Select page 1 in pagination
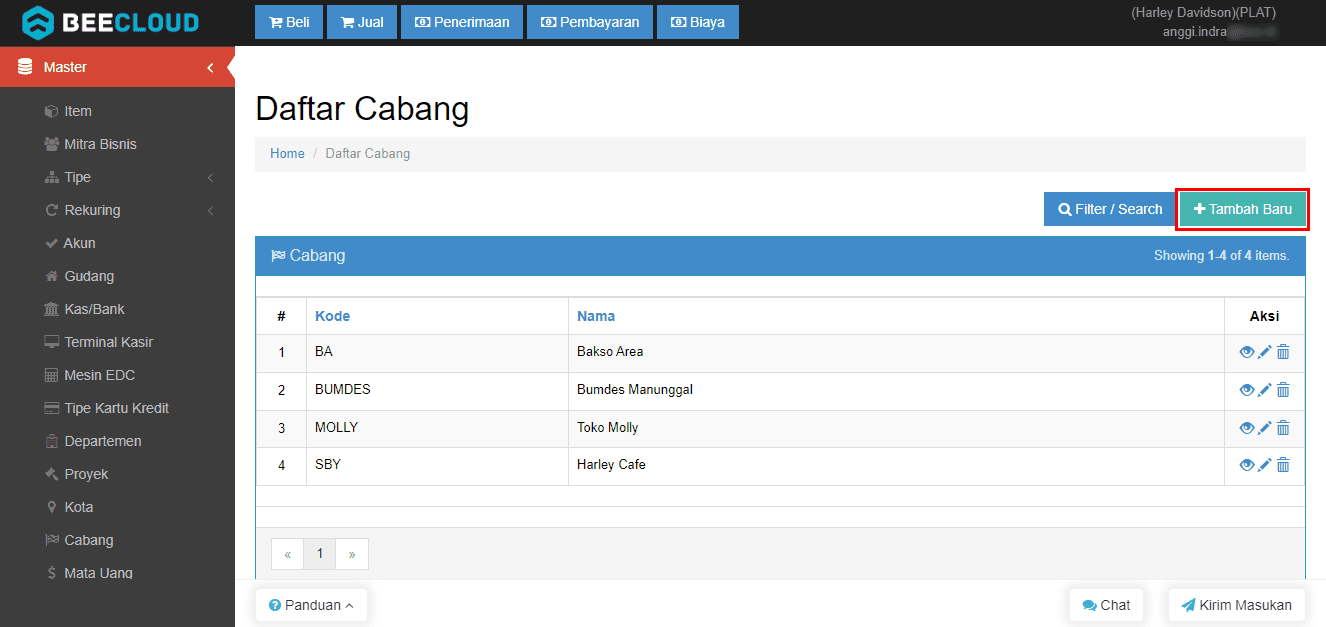Viewport: 1326px width, 627px height. (x=320, y=554)
